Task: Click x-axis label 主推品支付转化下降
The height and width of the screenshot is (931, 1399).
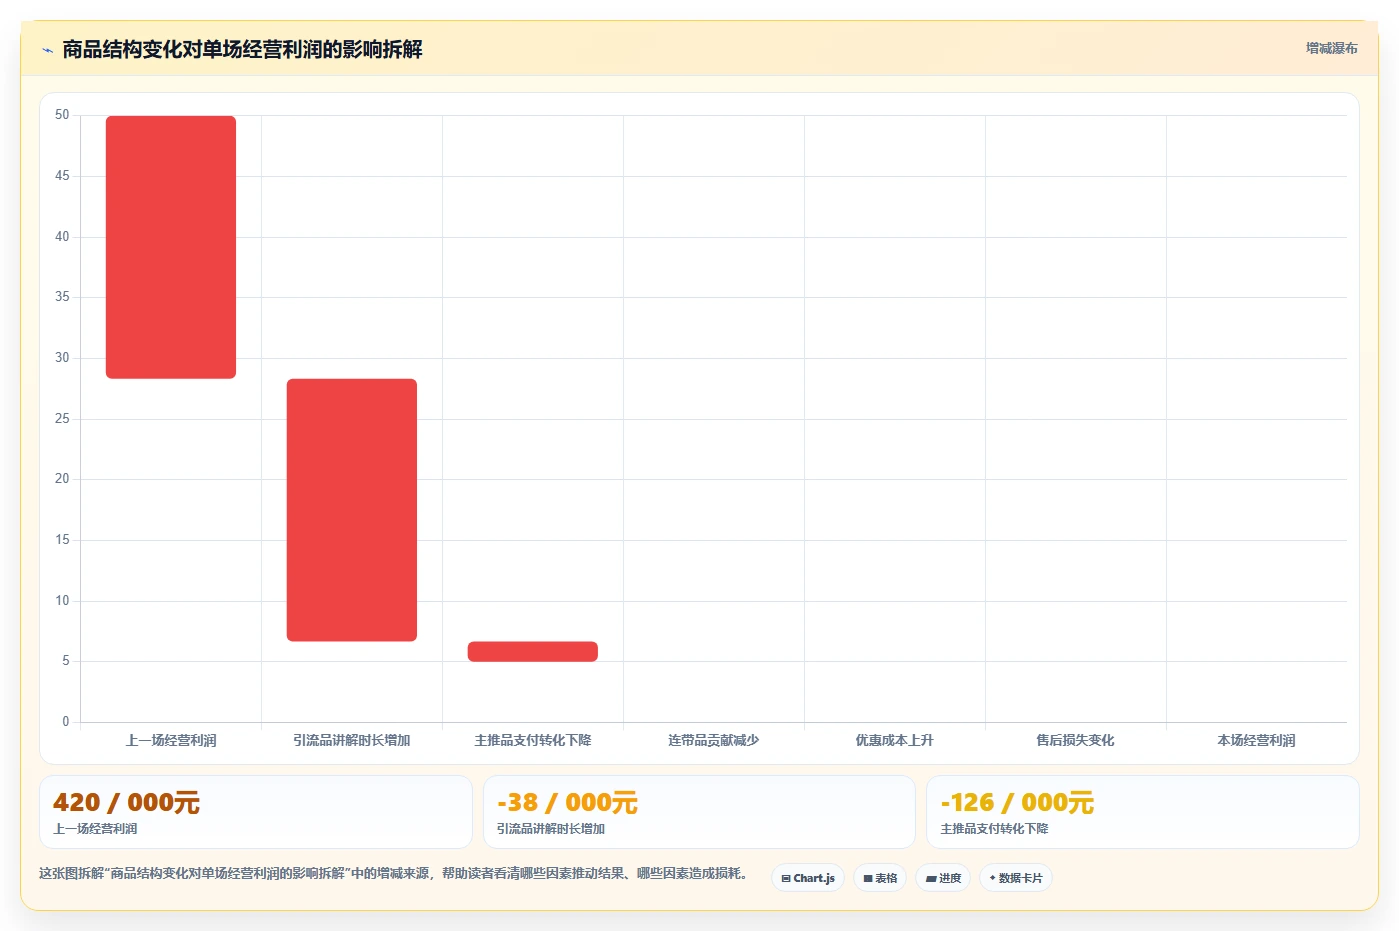Action: [533, 740]
